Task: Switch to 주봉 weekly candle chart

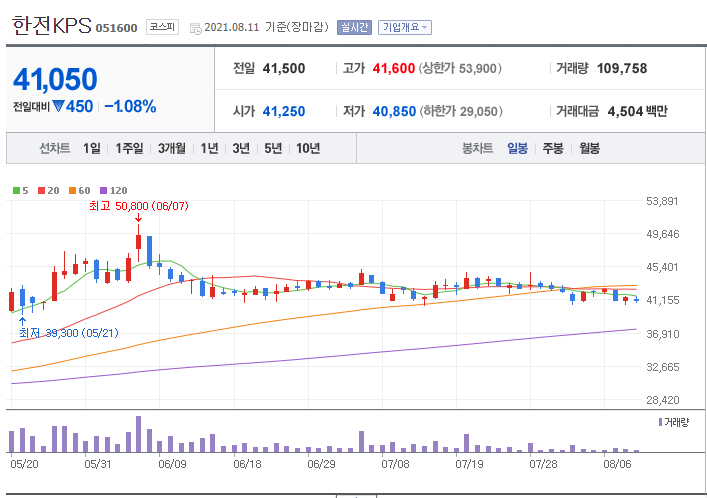Action: click(553, 148)
